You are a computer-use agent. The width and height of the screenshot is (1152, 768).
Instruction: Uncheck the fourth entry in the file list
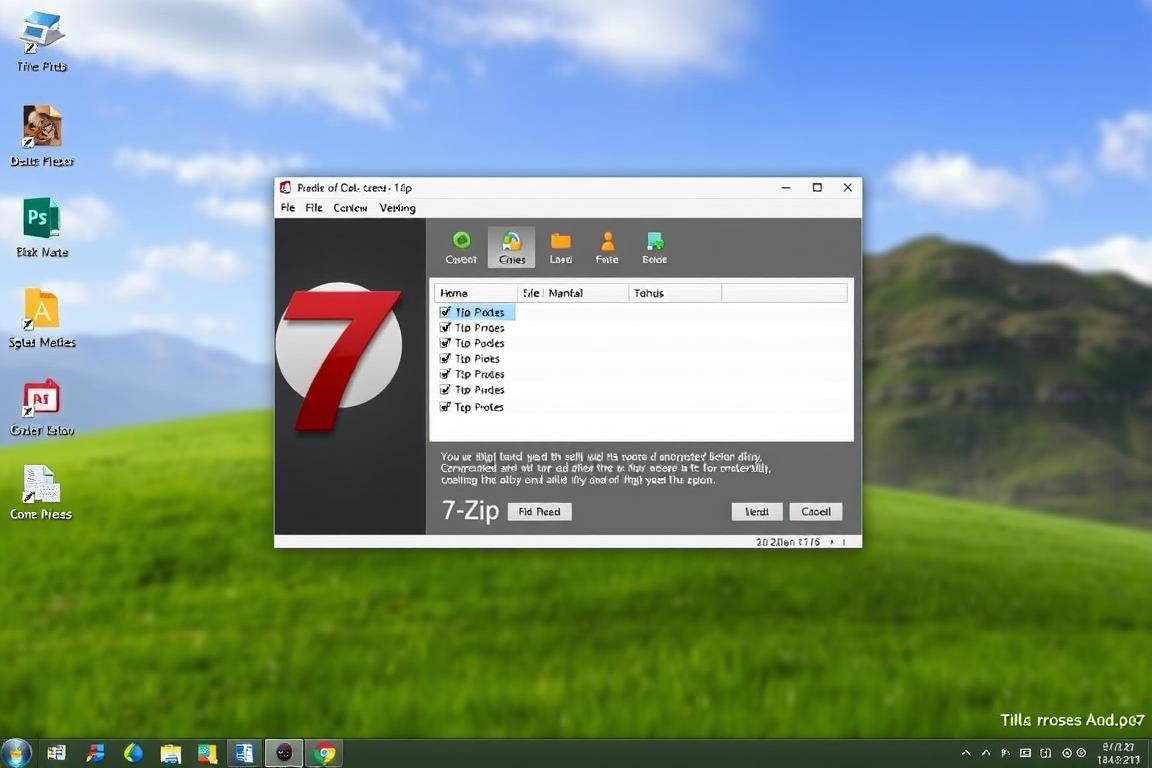pos(445,358)
